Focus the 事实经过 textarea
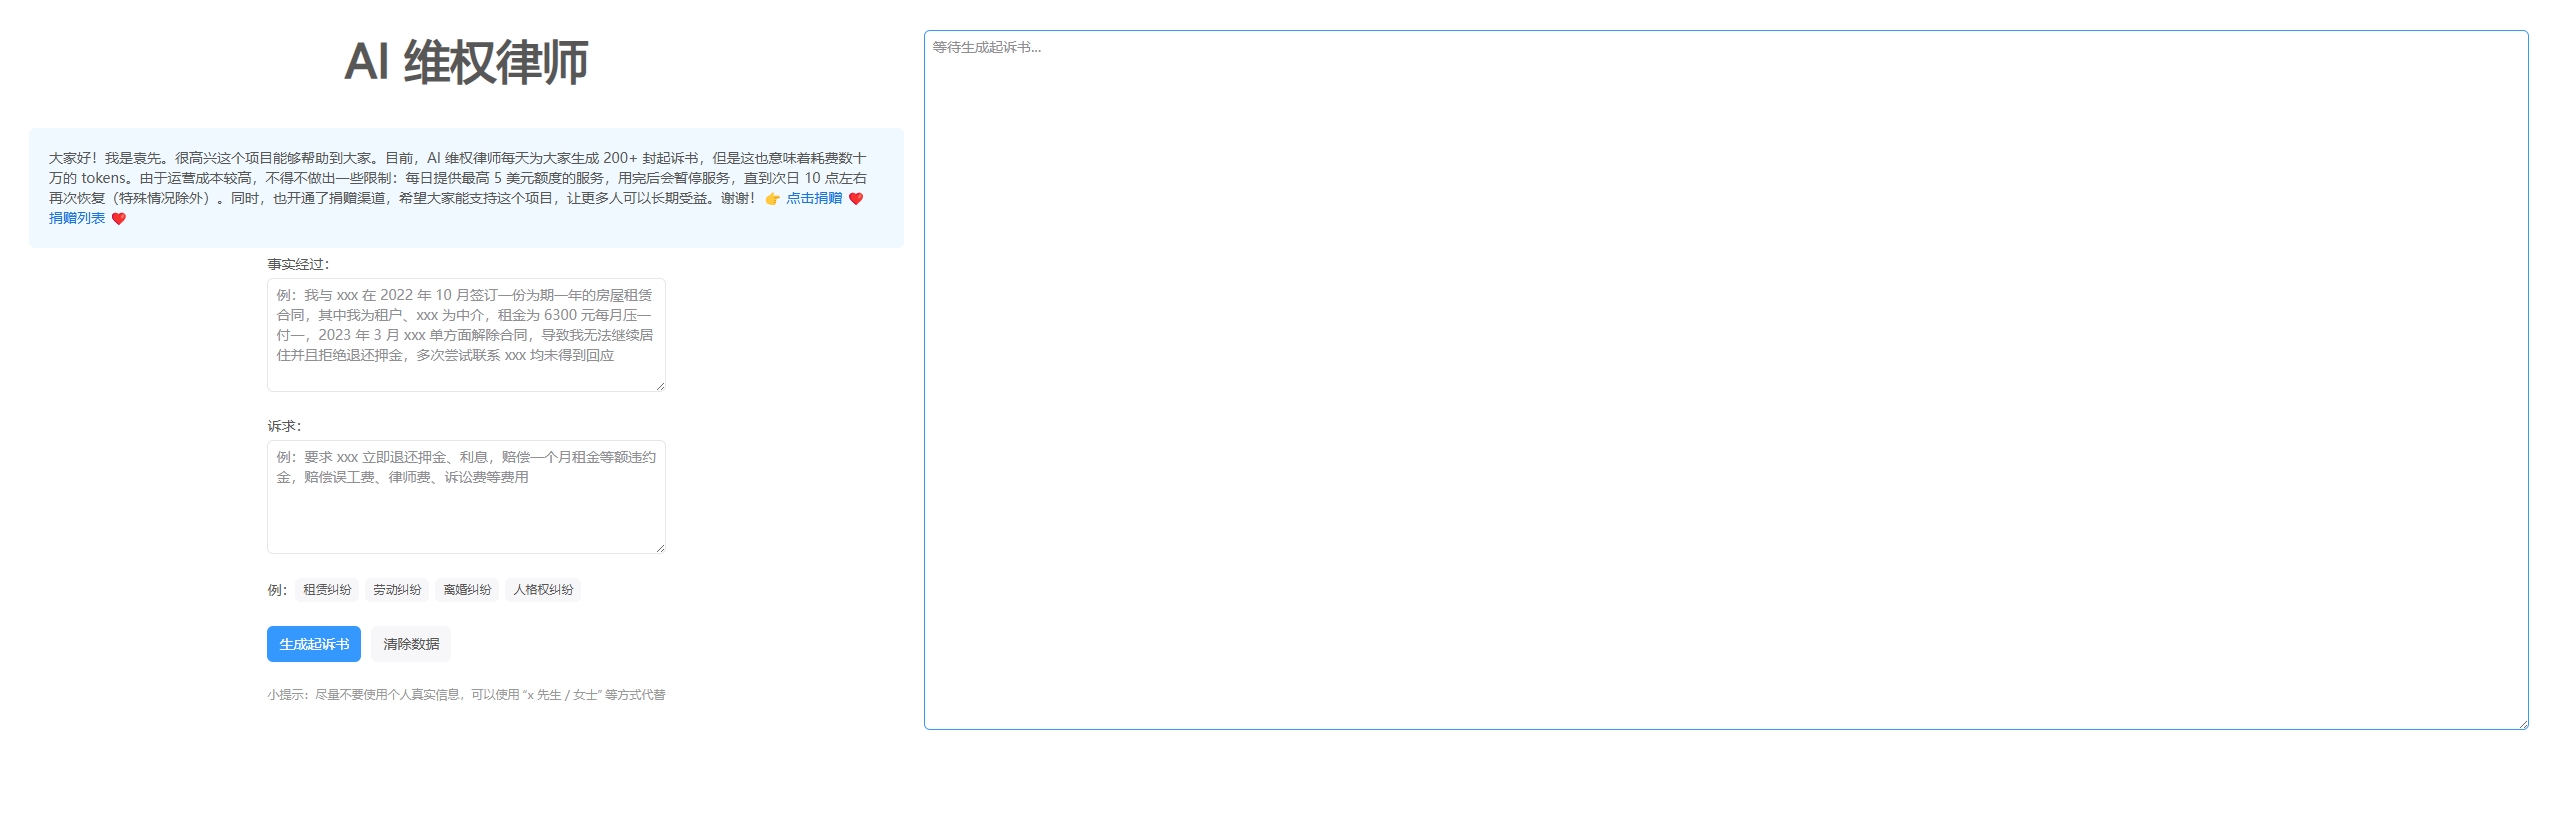This screenshot has height=840, width=2559. (466, 335)
